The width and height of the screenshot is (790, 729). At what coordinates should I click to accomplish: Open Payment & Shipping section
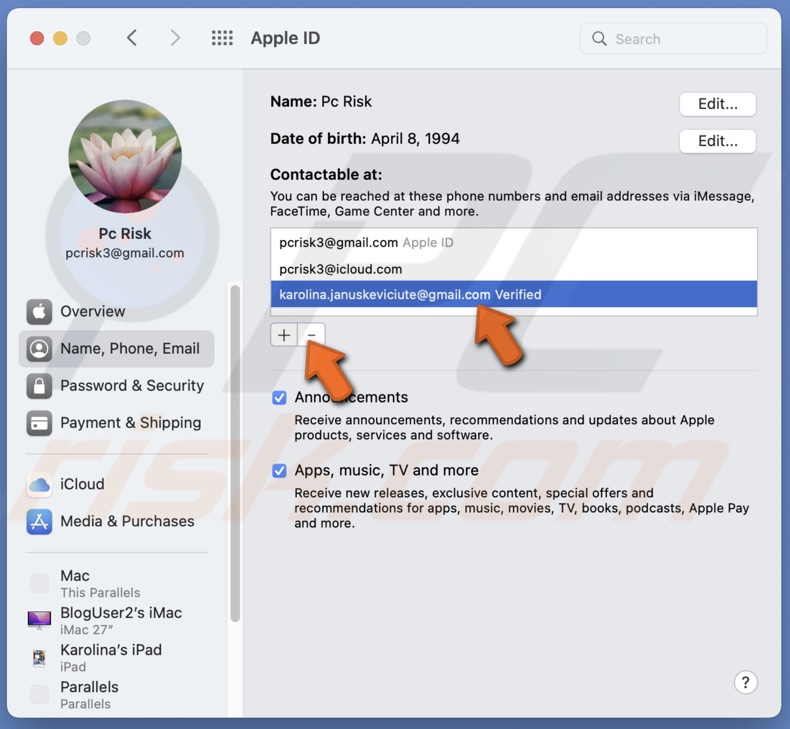click(x=116, y=423)
